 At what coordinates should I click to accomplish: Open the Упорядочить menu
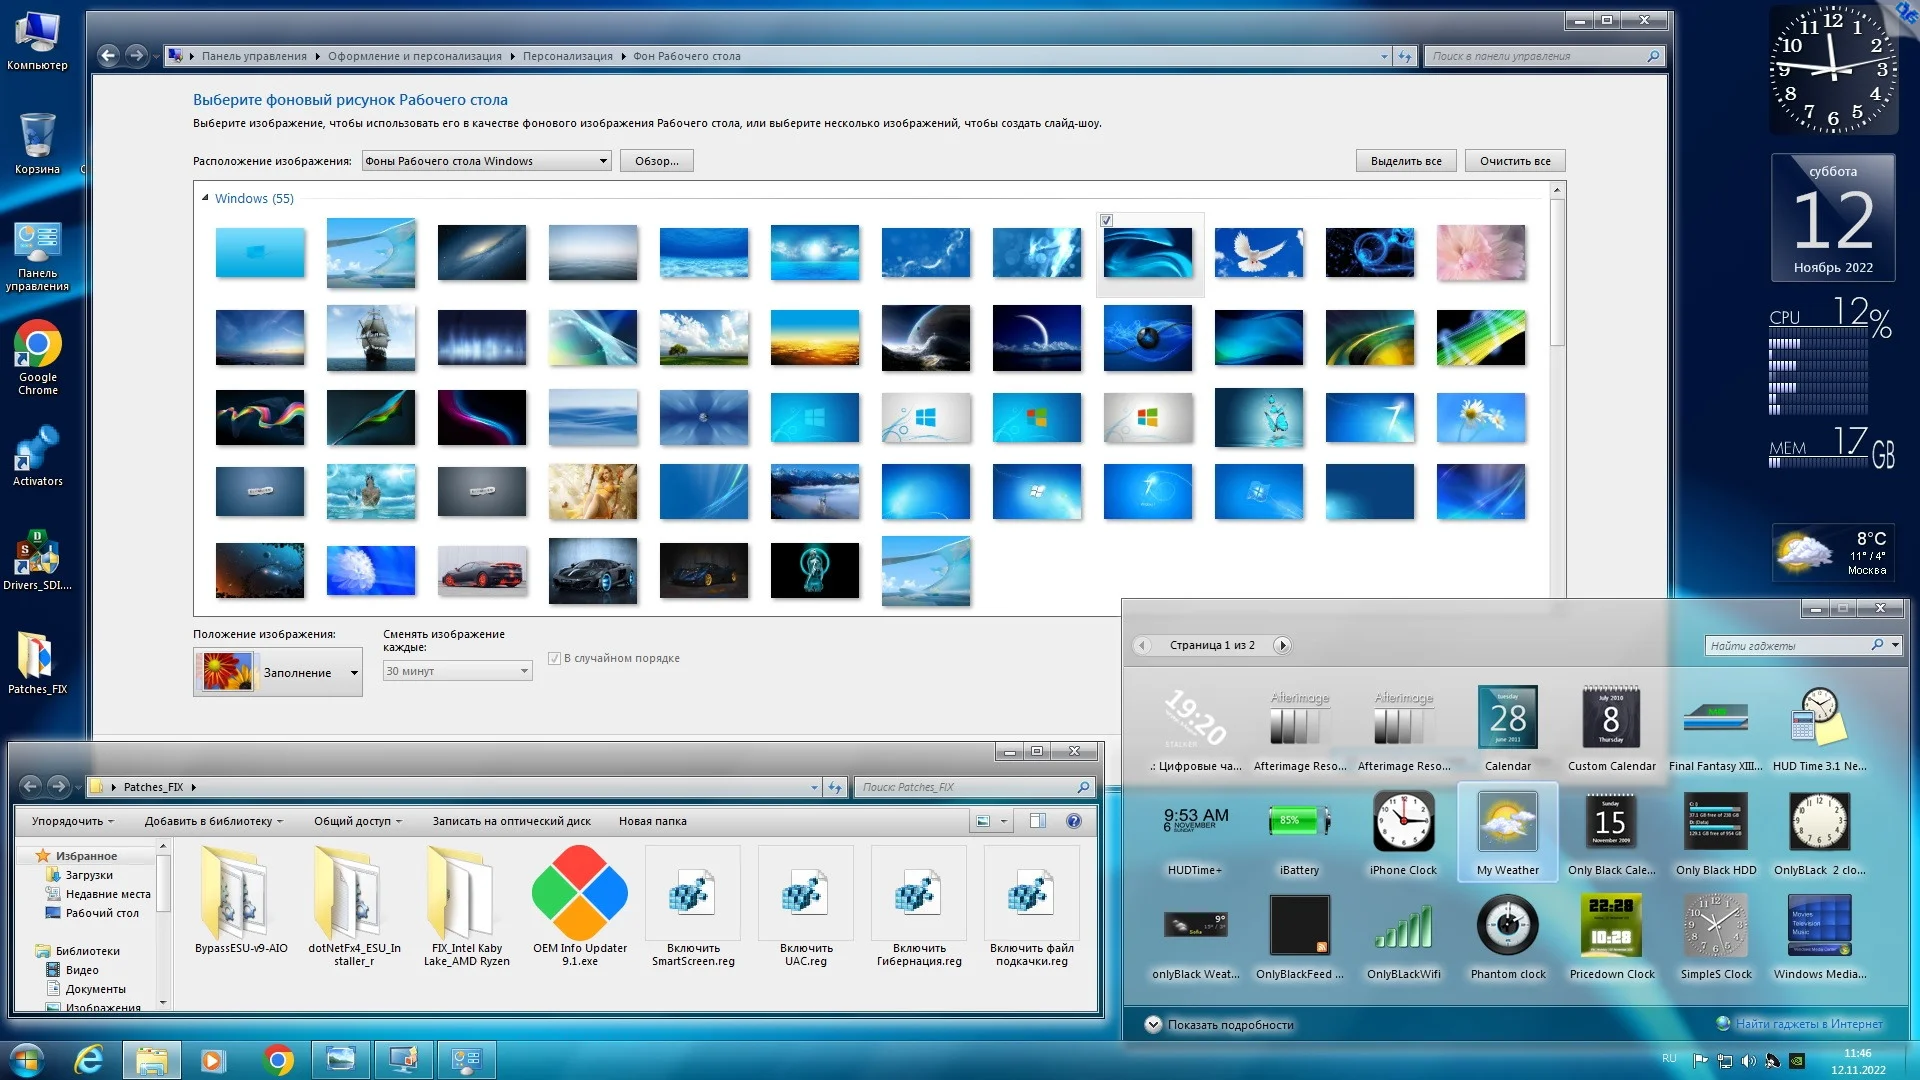pos(72,821)
